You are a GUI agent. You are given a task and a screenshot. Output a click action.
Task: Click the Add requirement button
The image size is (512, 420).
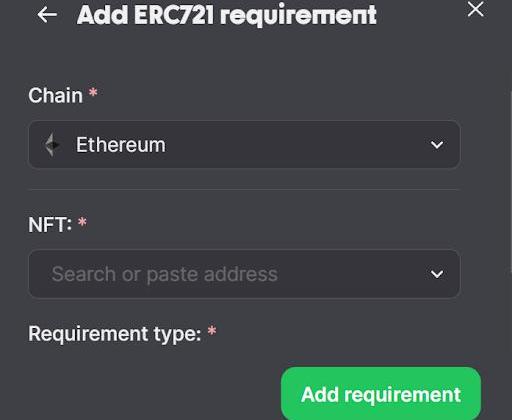tap(381, 394)
